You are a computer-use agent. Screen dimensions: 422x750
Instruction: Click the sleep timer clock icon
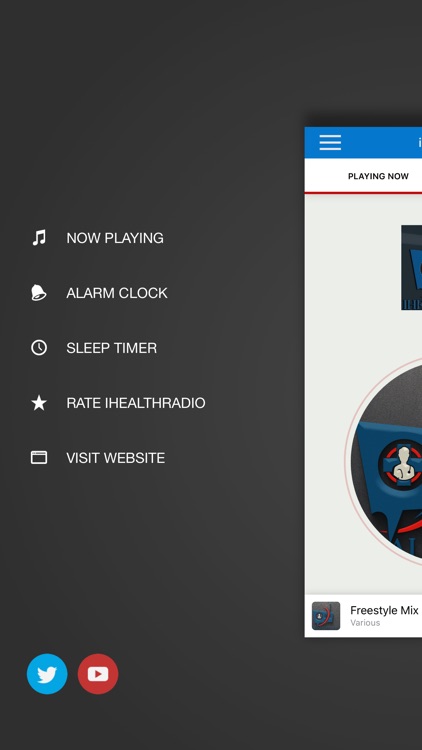39,348
